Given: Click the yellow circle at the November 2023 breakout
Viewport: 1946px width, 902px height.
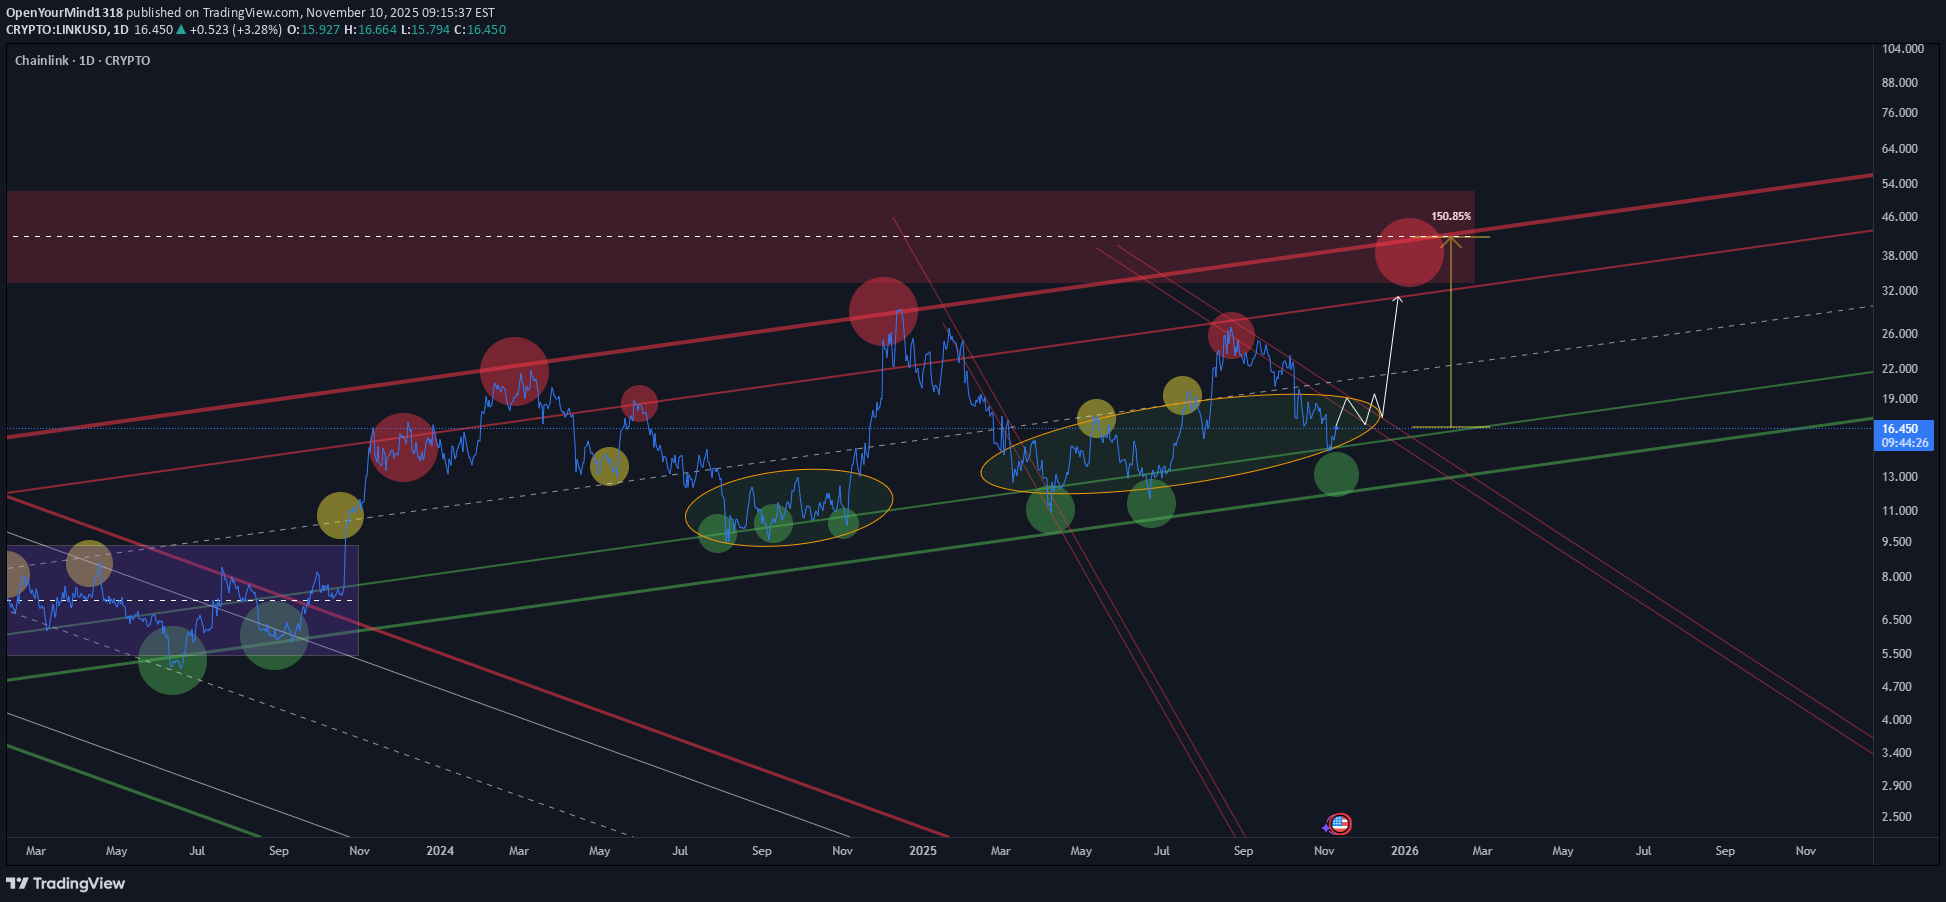Looking at the screenshot, I should coord(340,515).
